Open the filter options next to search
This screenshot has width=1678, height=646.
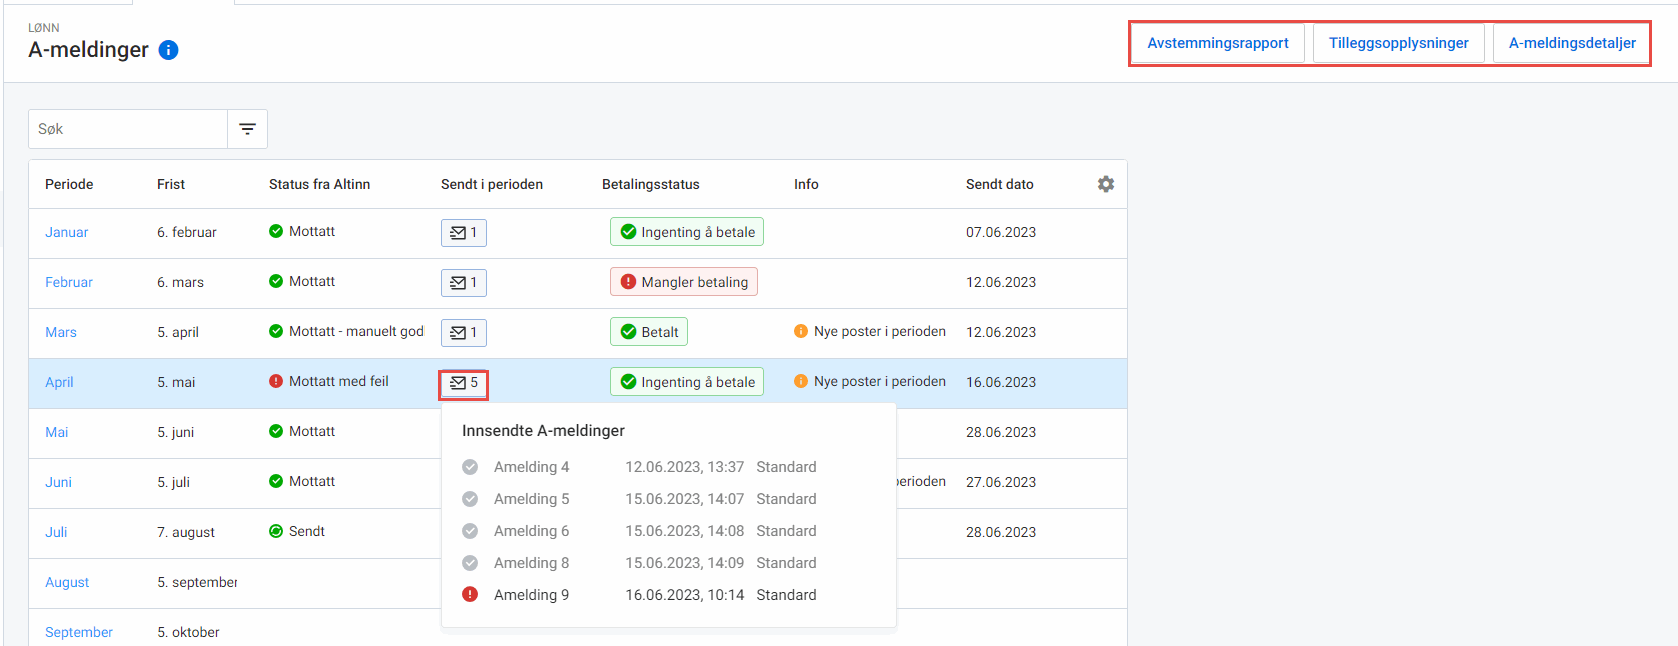point(247,129)
